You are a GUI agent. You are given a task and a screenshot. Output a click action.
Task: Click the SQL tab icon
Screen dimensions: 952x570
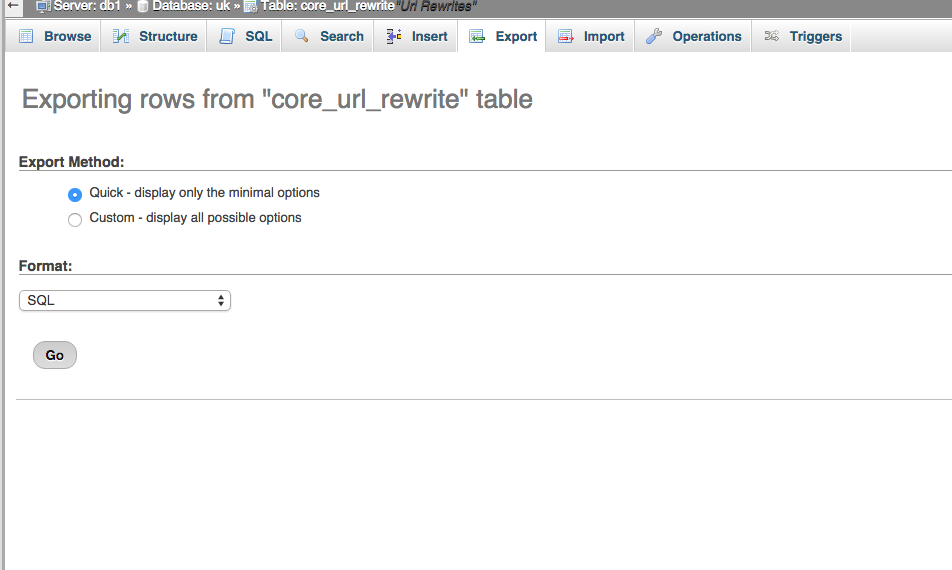[x=227, y=36]
